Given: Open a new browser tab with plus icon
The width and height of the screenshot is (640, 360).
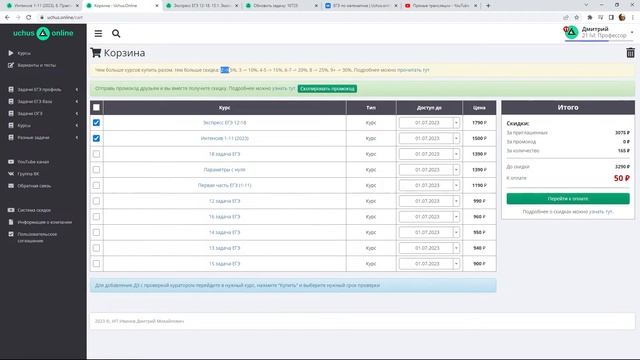Looking at the screenshot, I should coord(488,6).
